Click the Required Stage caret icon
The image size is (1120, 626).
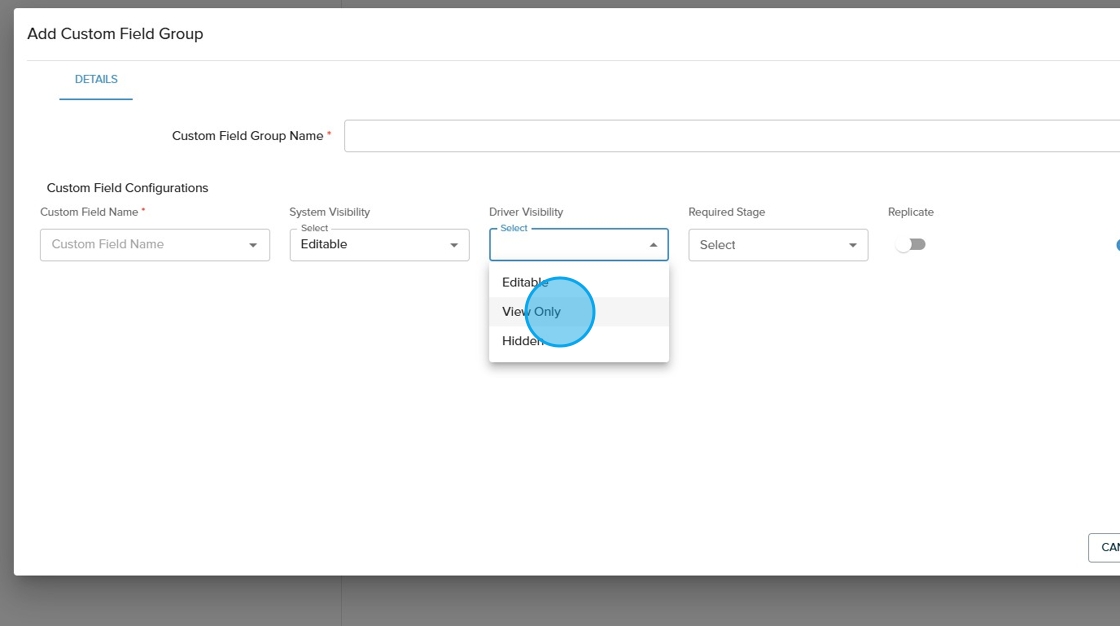(852, 245)
